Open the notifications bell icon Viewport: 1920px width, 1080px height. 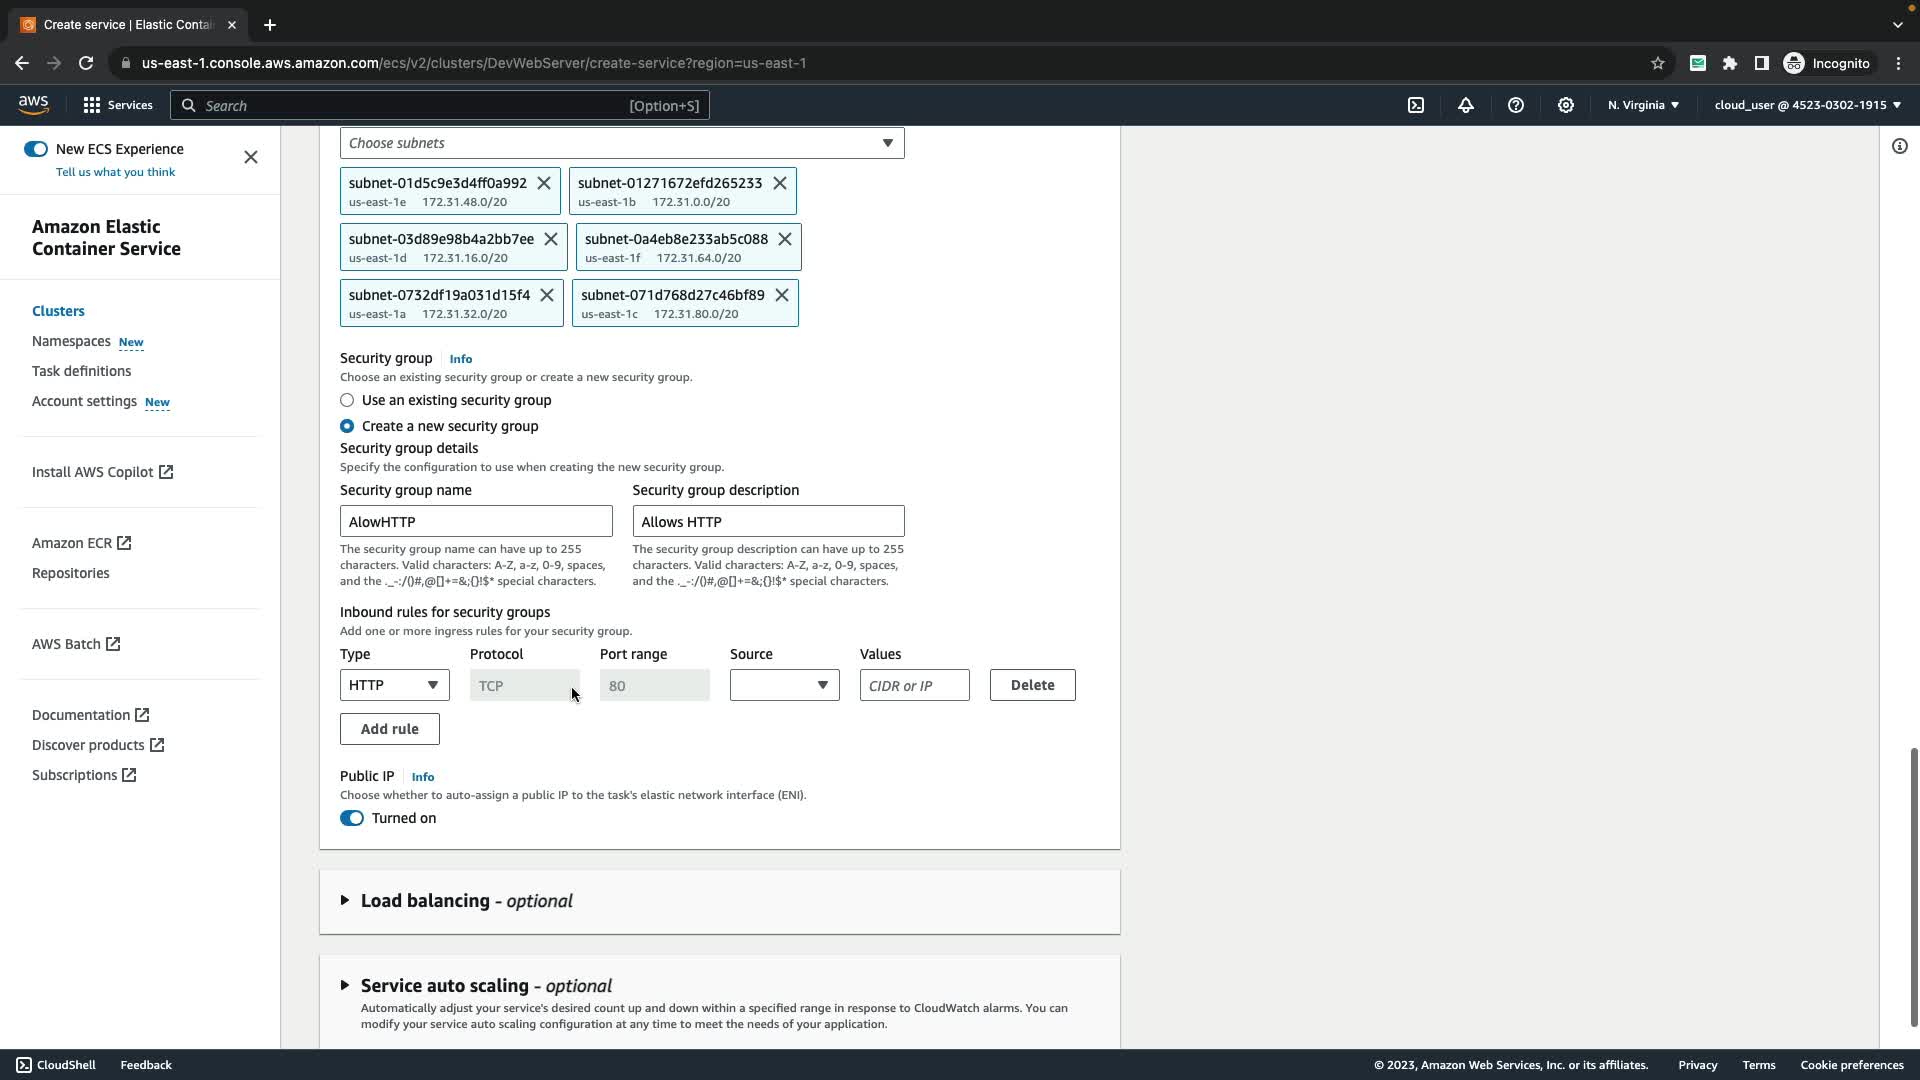click(1466, 105)
